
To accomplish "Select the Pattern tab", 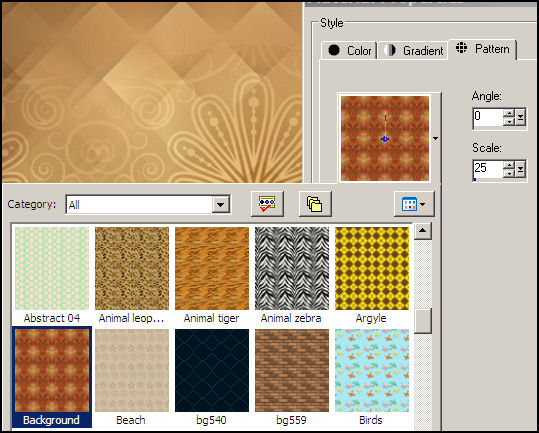I will [x=482, y=49].
